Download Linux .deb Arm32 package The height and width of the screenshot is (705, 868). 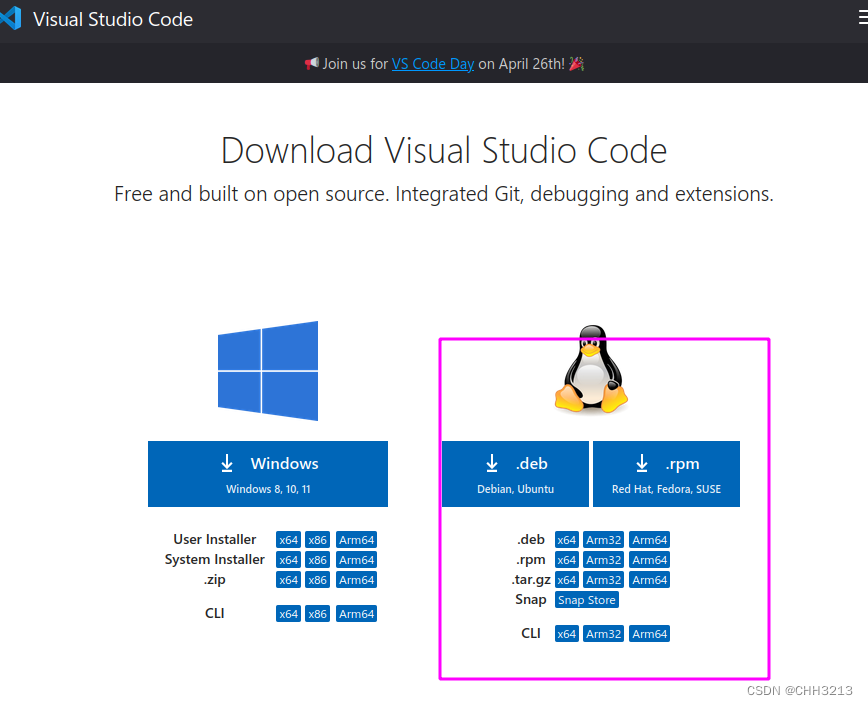pyautogui.click(x=603, y=540)
